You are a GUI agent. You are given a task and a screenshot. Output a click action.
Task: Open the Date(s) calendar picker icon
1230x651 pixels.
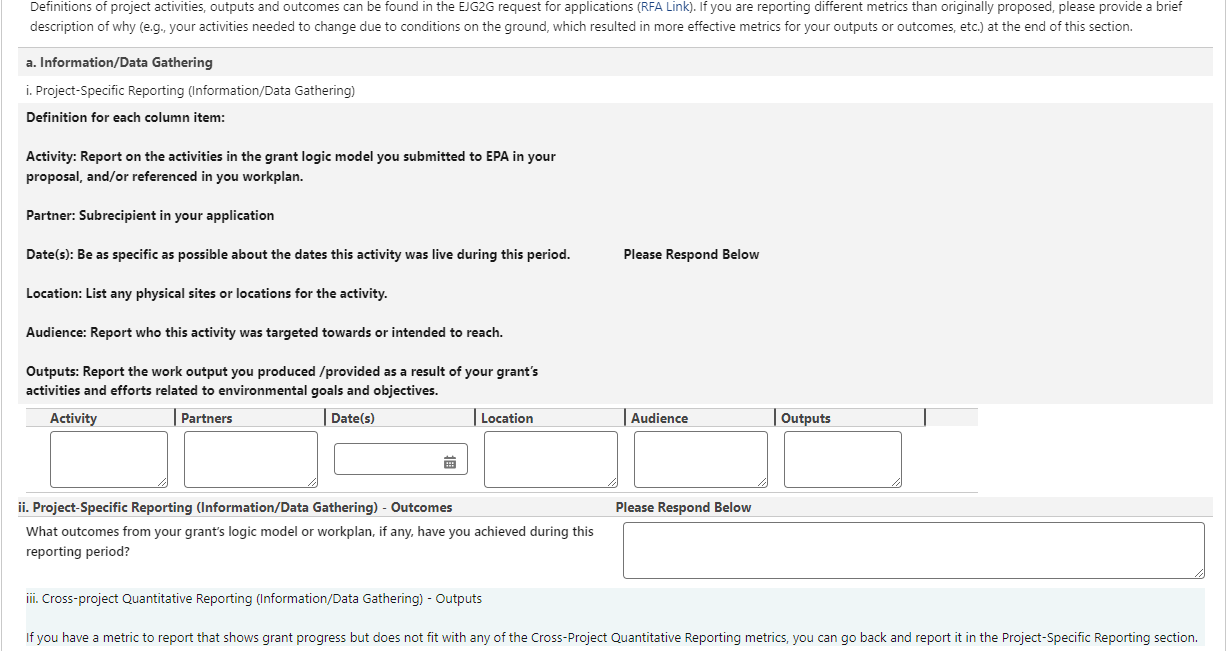[x=450, y=462]
